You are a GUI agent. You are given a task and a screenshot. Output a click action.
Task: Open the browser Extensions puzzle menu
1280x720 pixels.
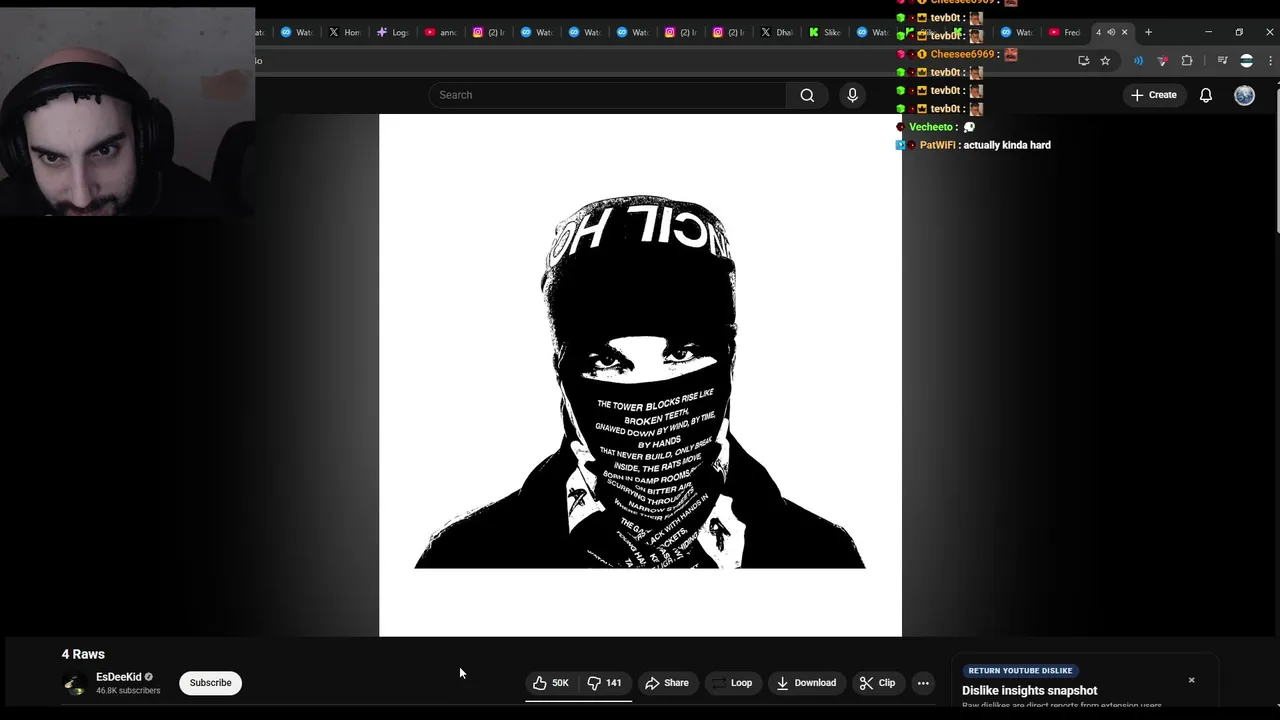[x=1187, y=61]
